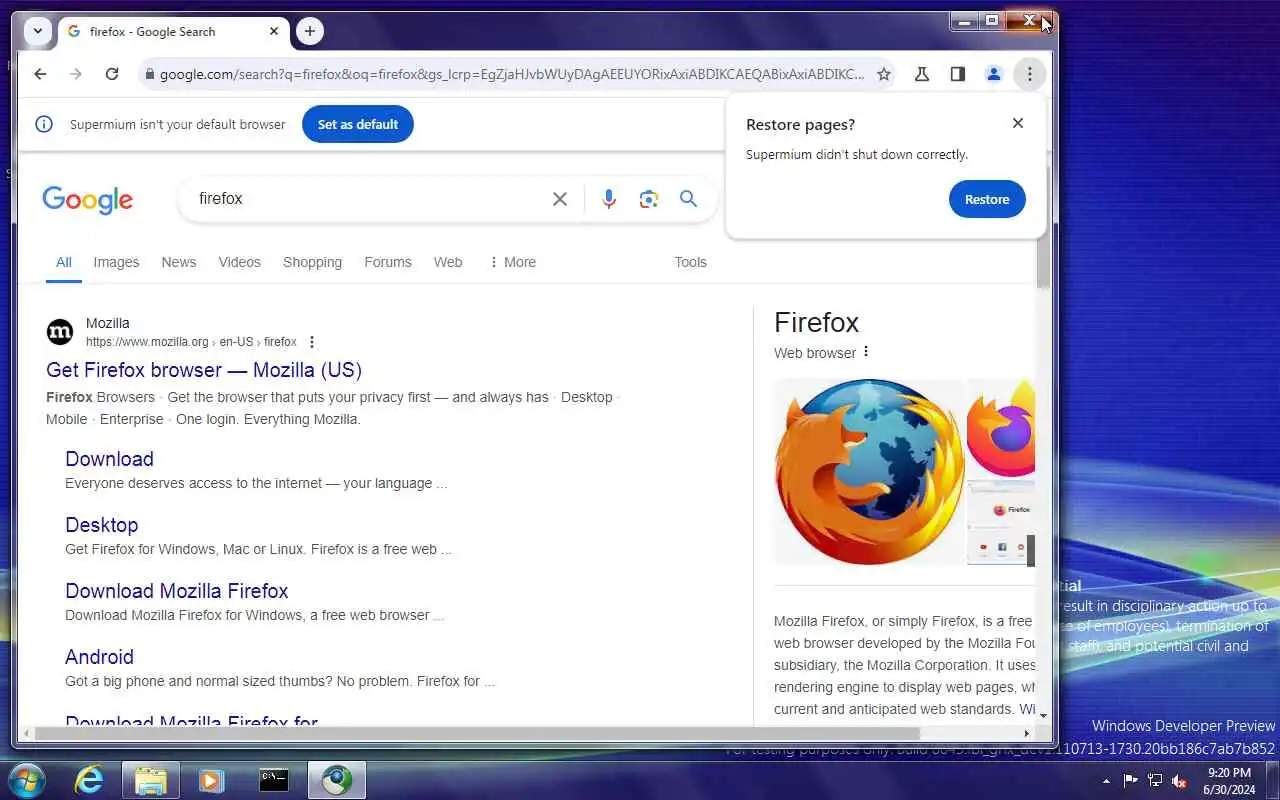
Task: Open the Chrome Labs flask icon
Action: pos(922,74)
